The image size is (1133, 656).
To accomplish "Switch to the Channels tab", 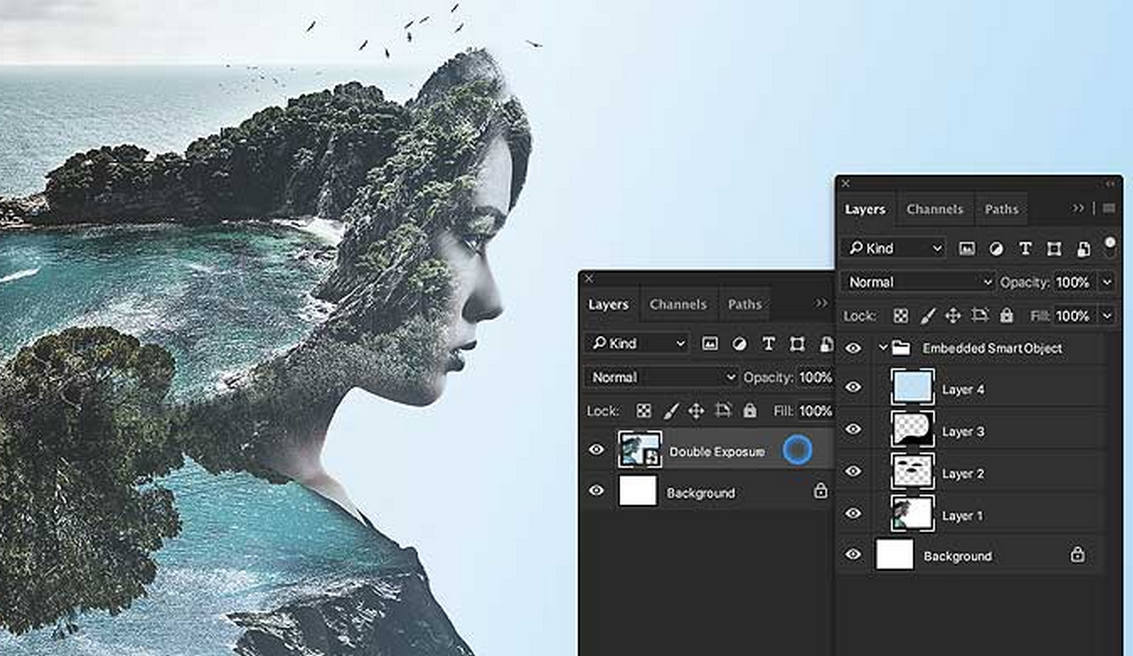I will tap(935, 209).
